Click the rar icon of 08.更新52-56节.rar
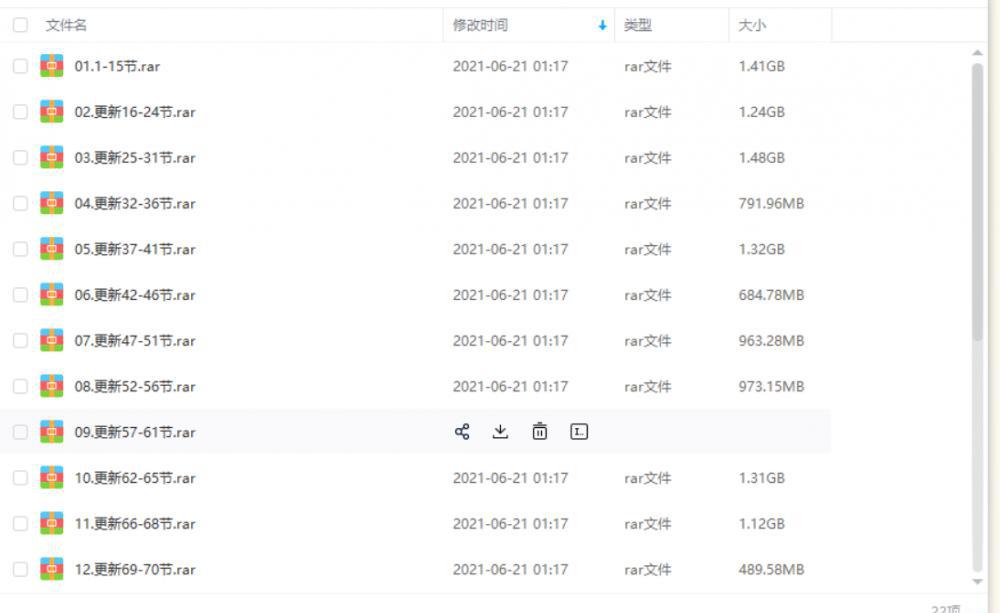 pyautogui.click(x=52, y=386)
